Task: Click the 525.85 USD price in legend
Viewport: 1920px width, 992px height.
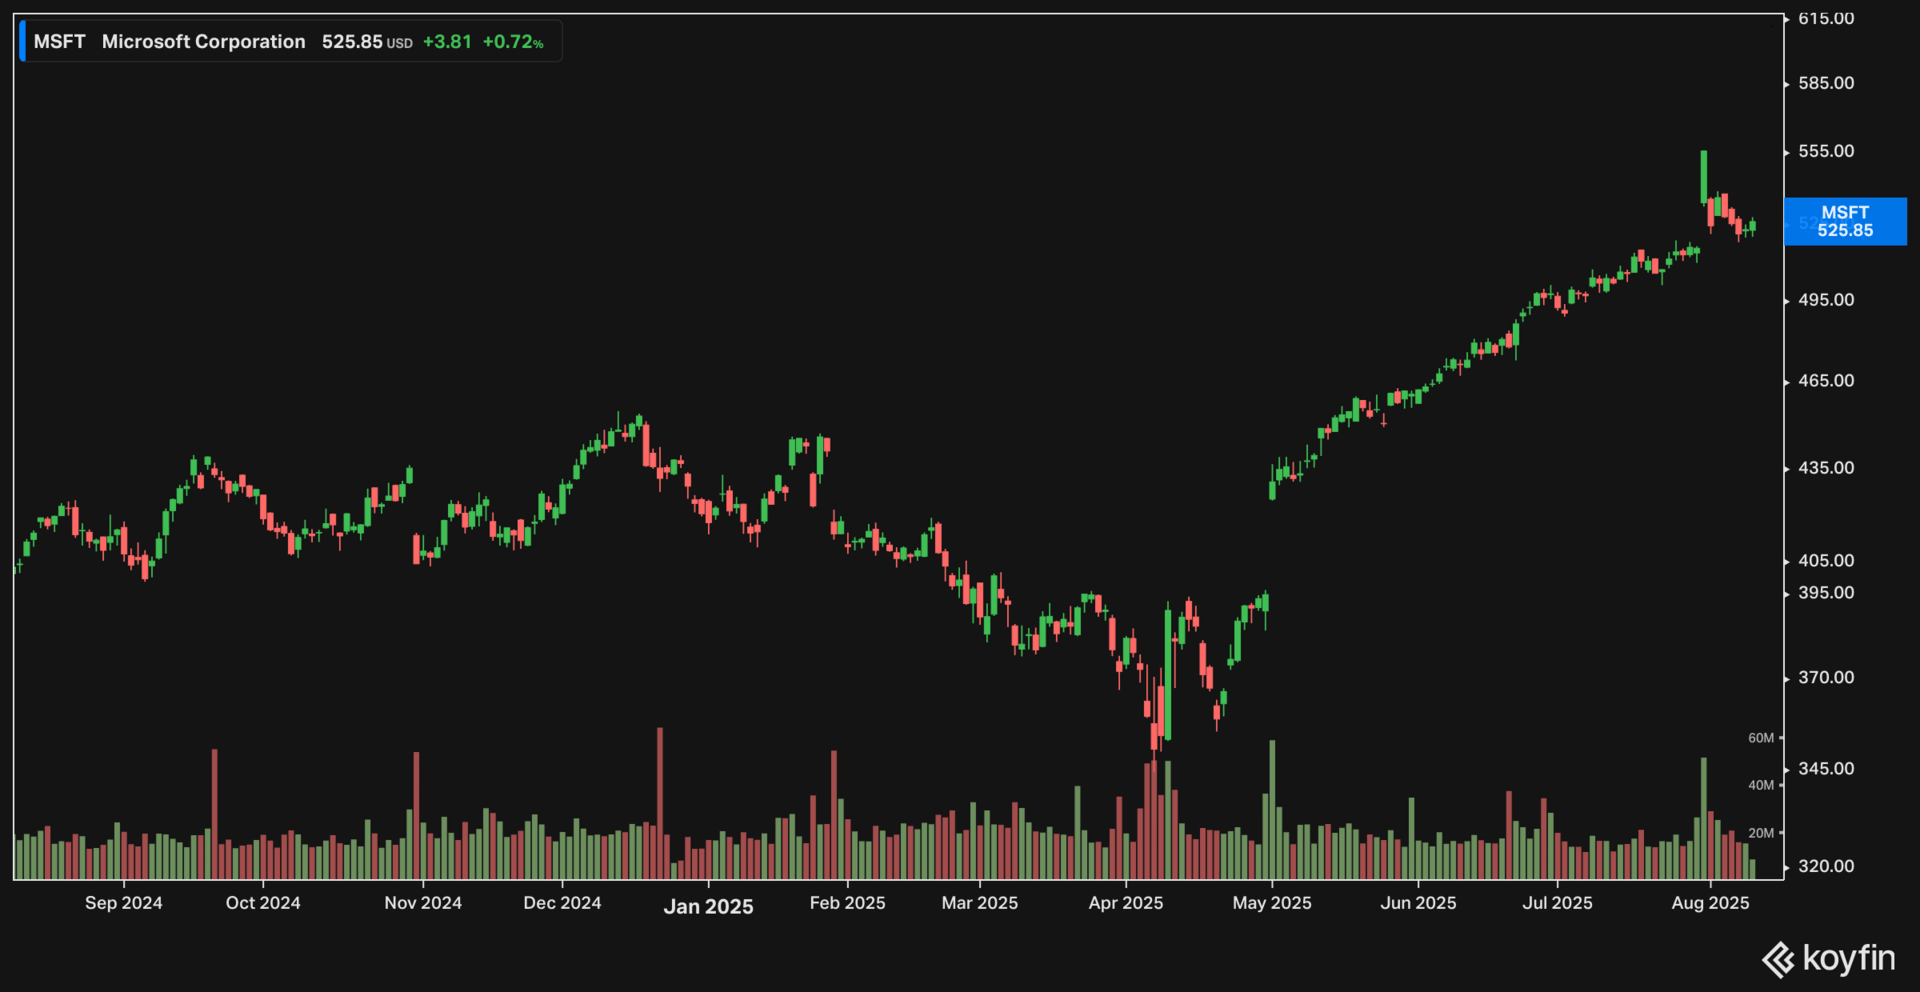Action: click(x=367, y=42)
